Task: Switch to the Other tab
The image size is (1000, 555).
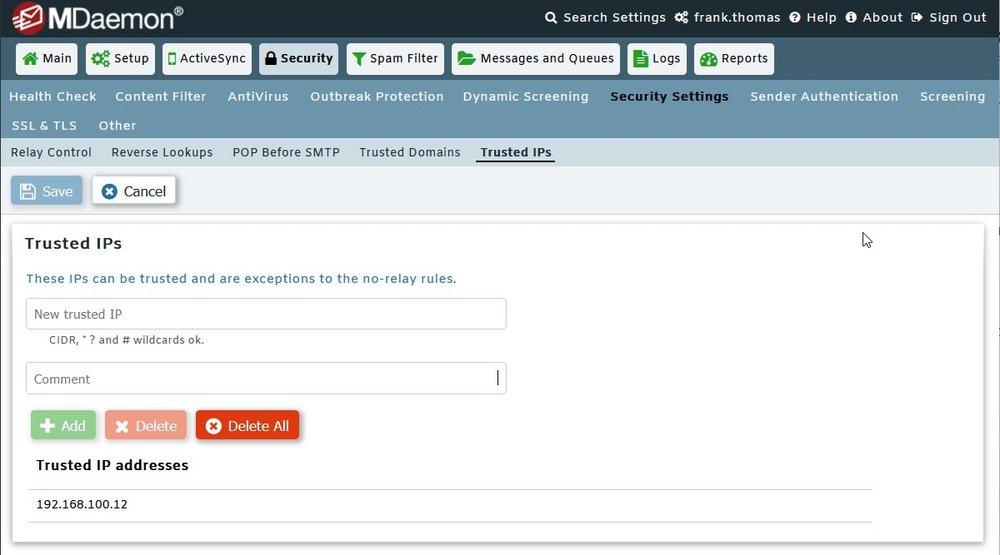Action: pyautogui.click(x=117, y=126)
